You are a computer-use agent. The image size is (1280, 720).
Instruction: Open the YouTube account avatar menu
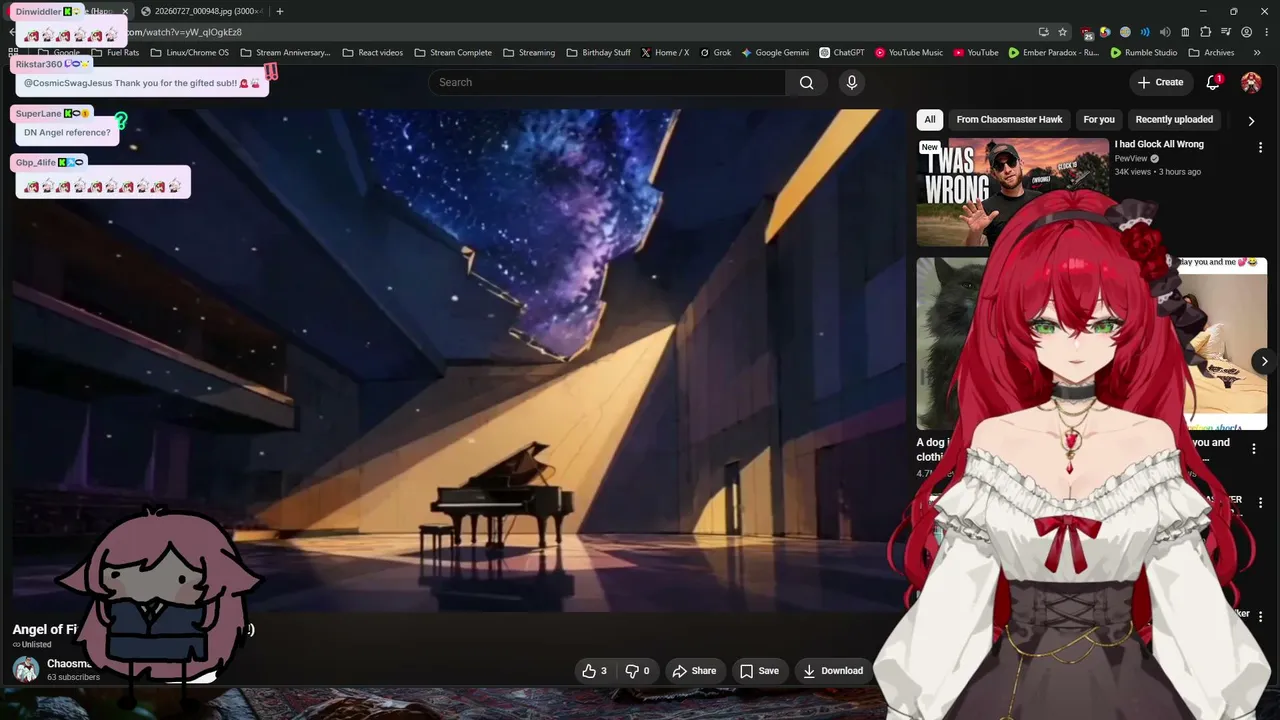(1251, 83)
